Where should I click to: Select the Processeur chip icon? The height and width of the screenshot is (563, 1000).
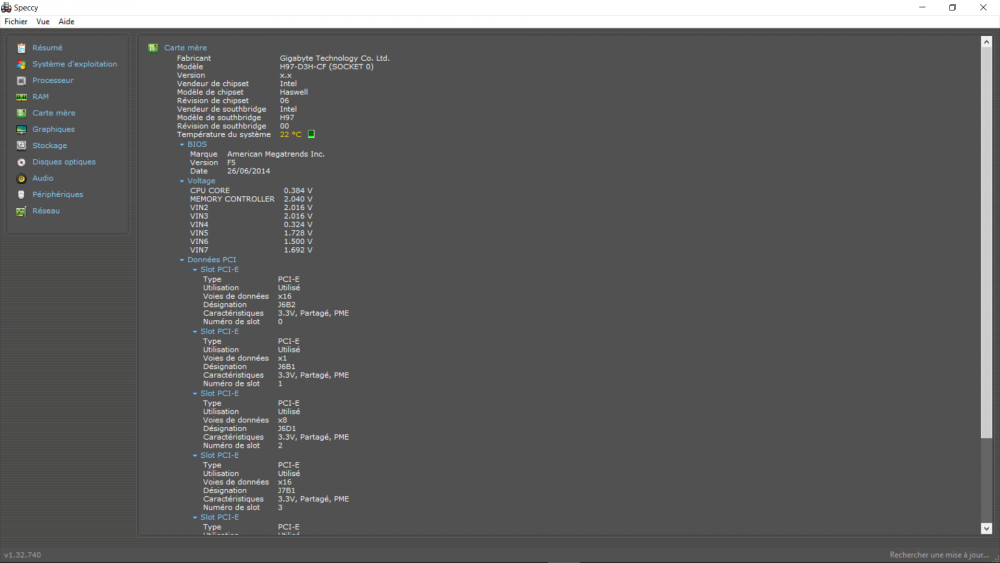point(21,80)
